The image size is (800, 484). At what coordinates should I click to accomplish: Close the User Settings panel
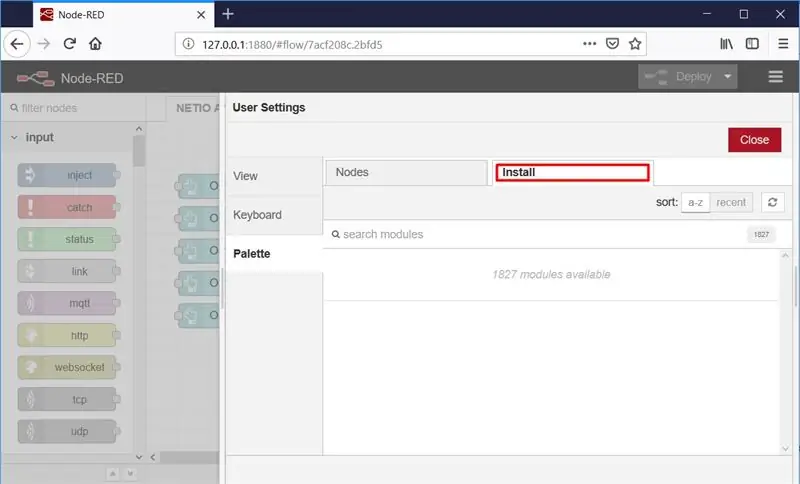[x=754, y=140]
